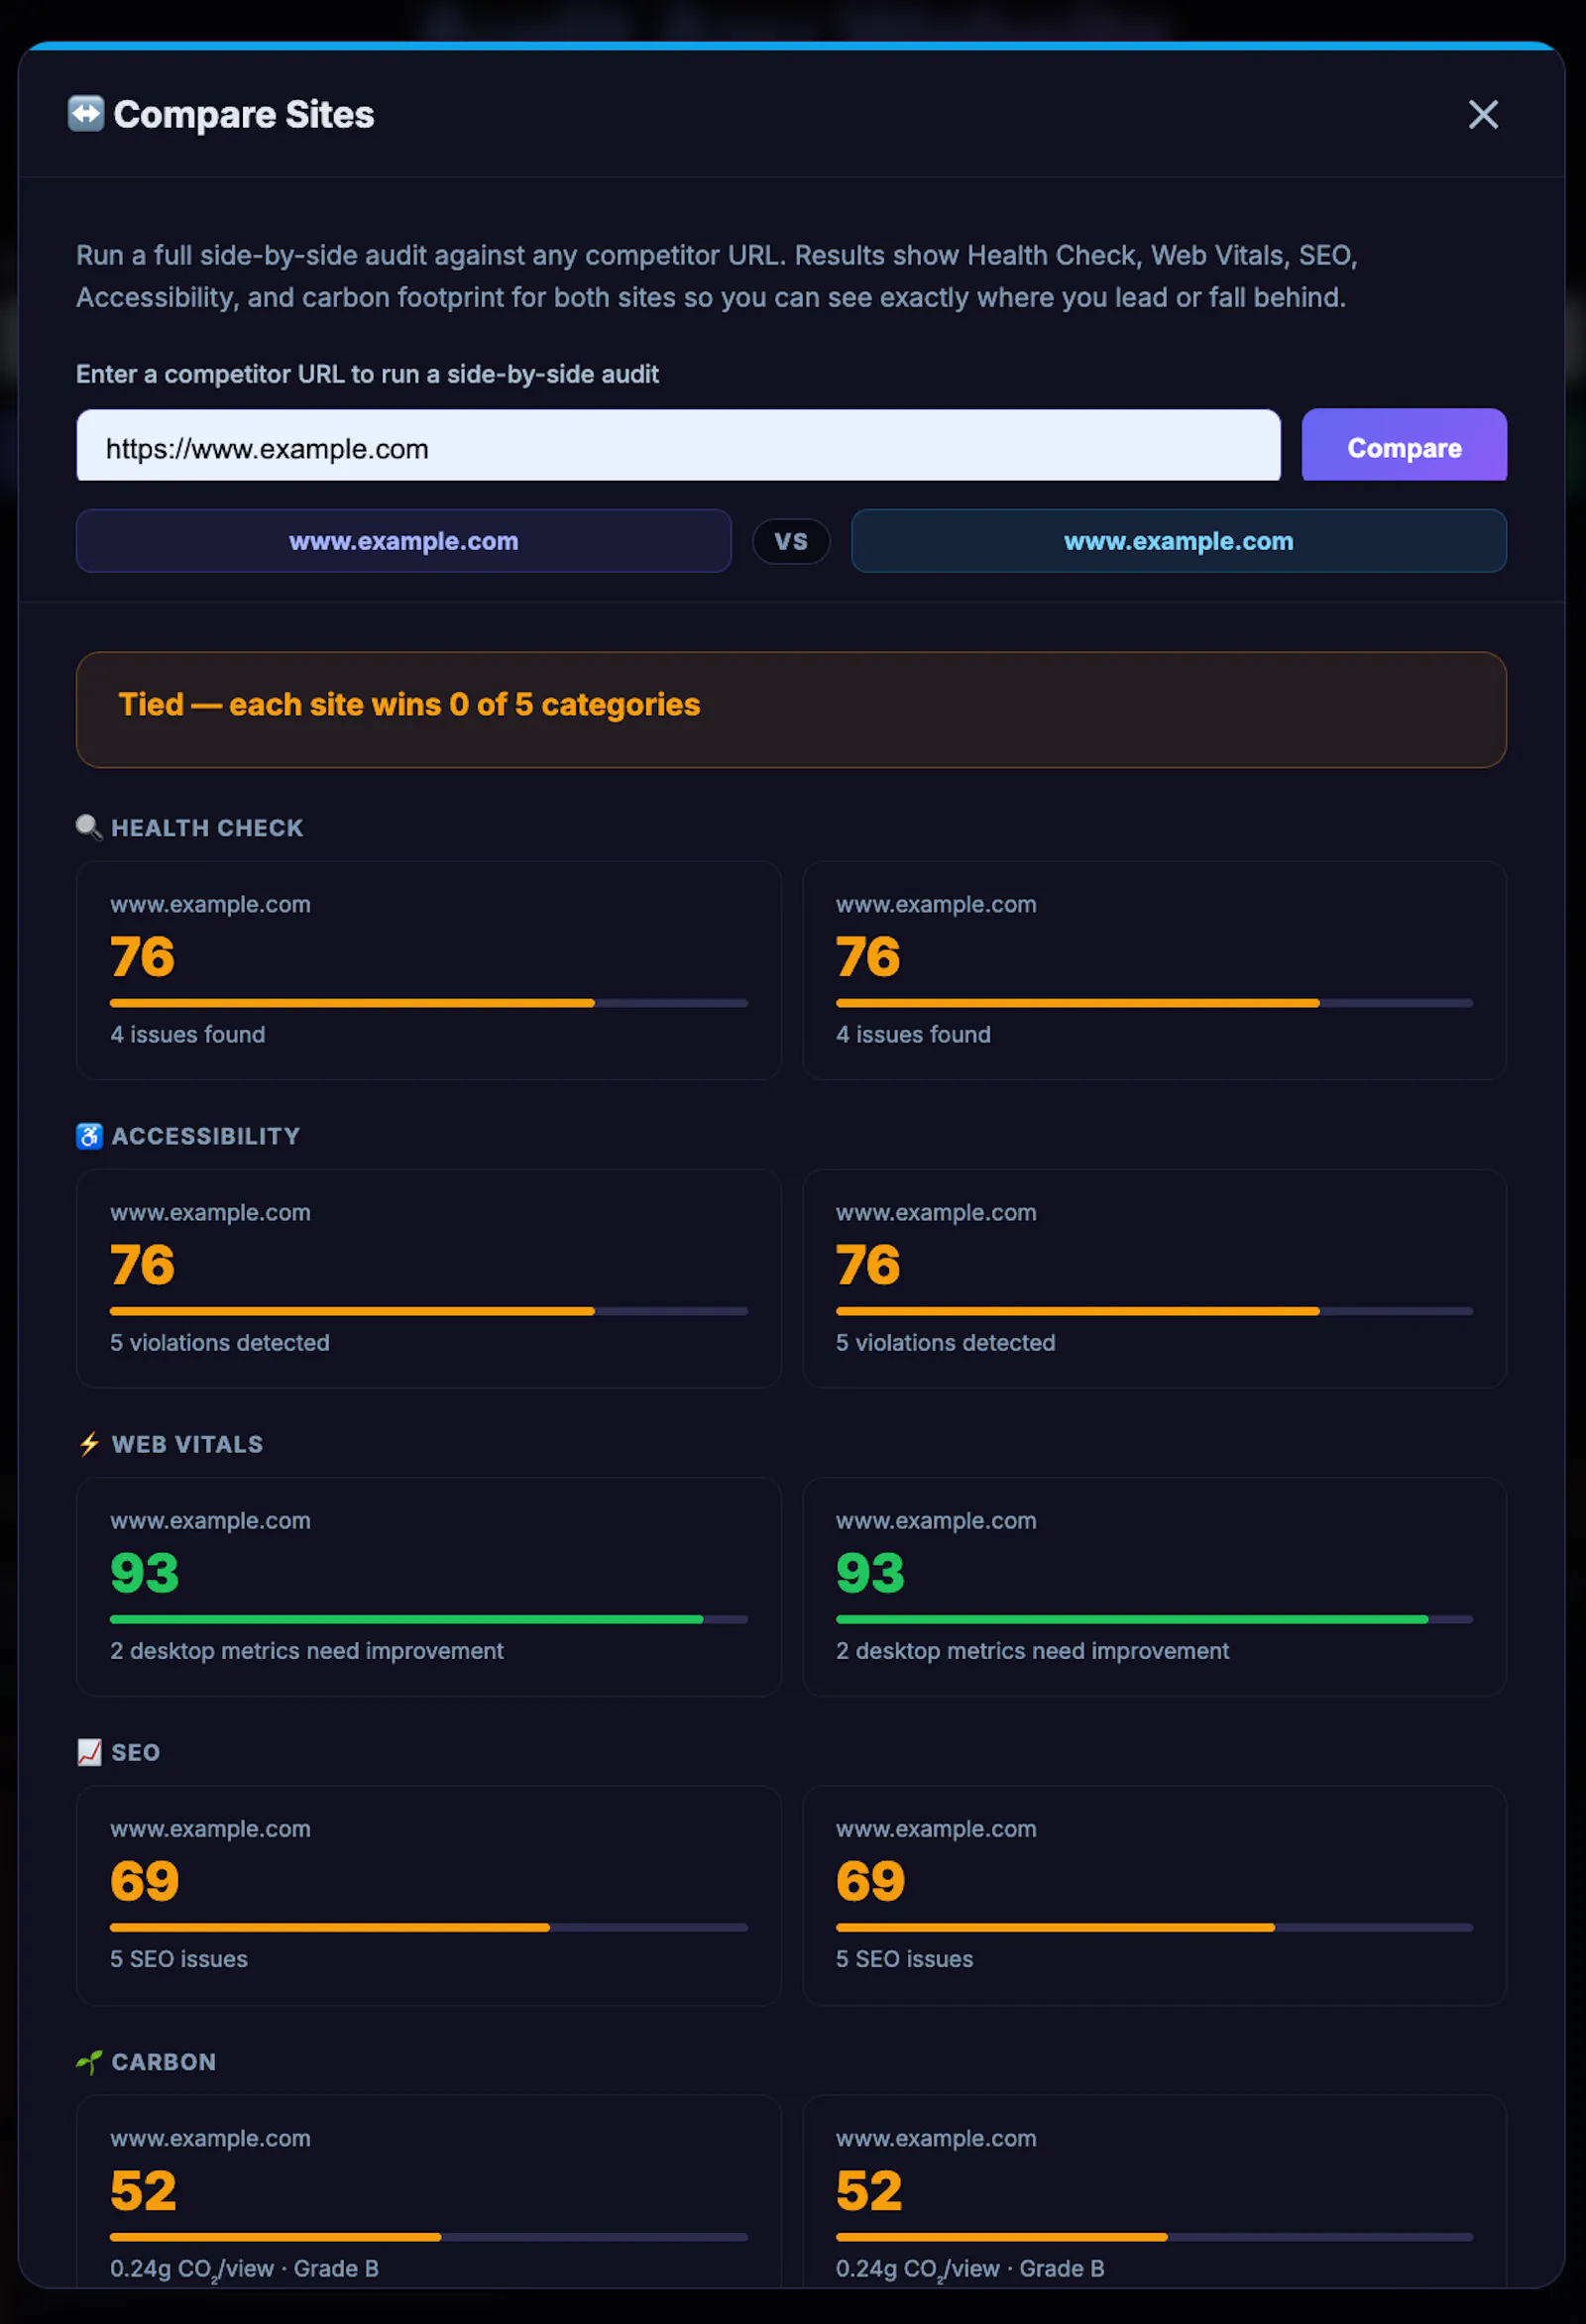The width and height of the screenshot is (1586, 2324).
Task: Click left '5 SEO issues' text
Action: (x=178, y=1958)
